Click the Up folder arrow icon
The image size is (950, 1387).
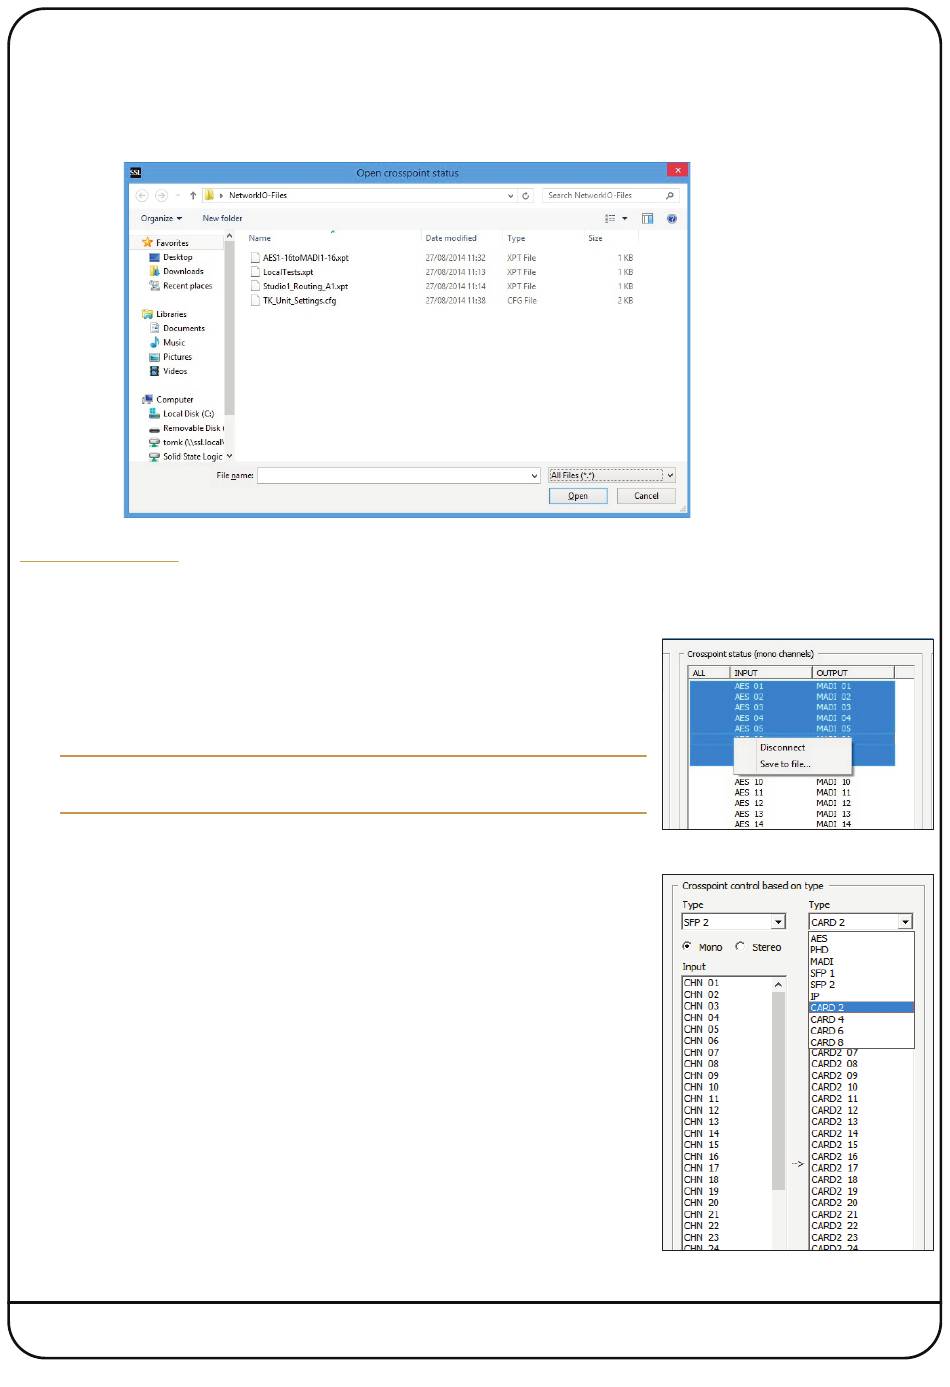tap(193, 196)
